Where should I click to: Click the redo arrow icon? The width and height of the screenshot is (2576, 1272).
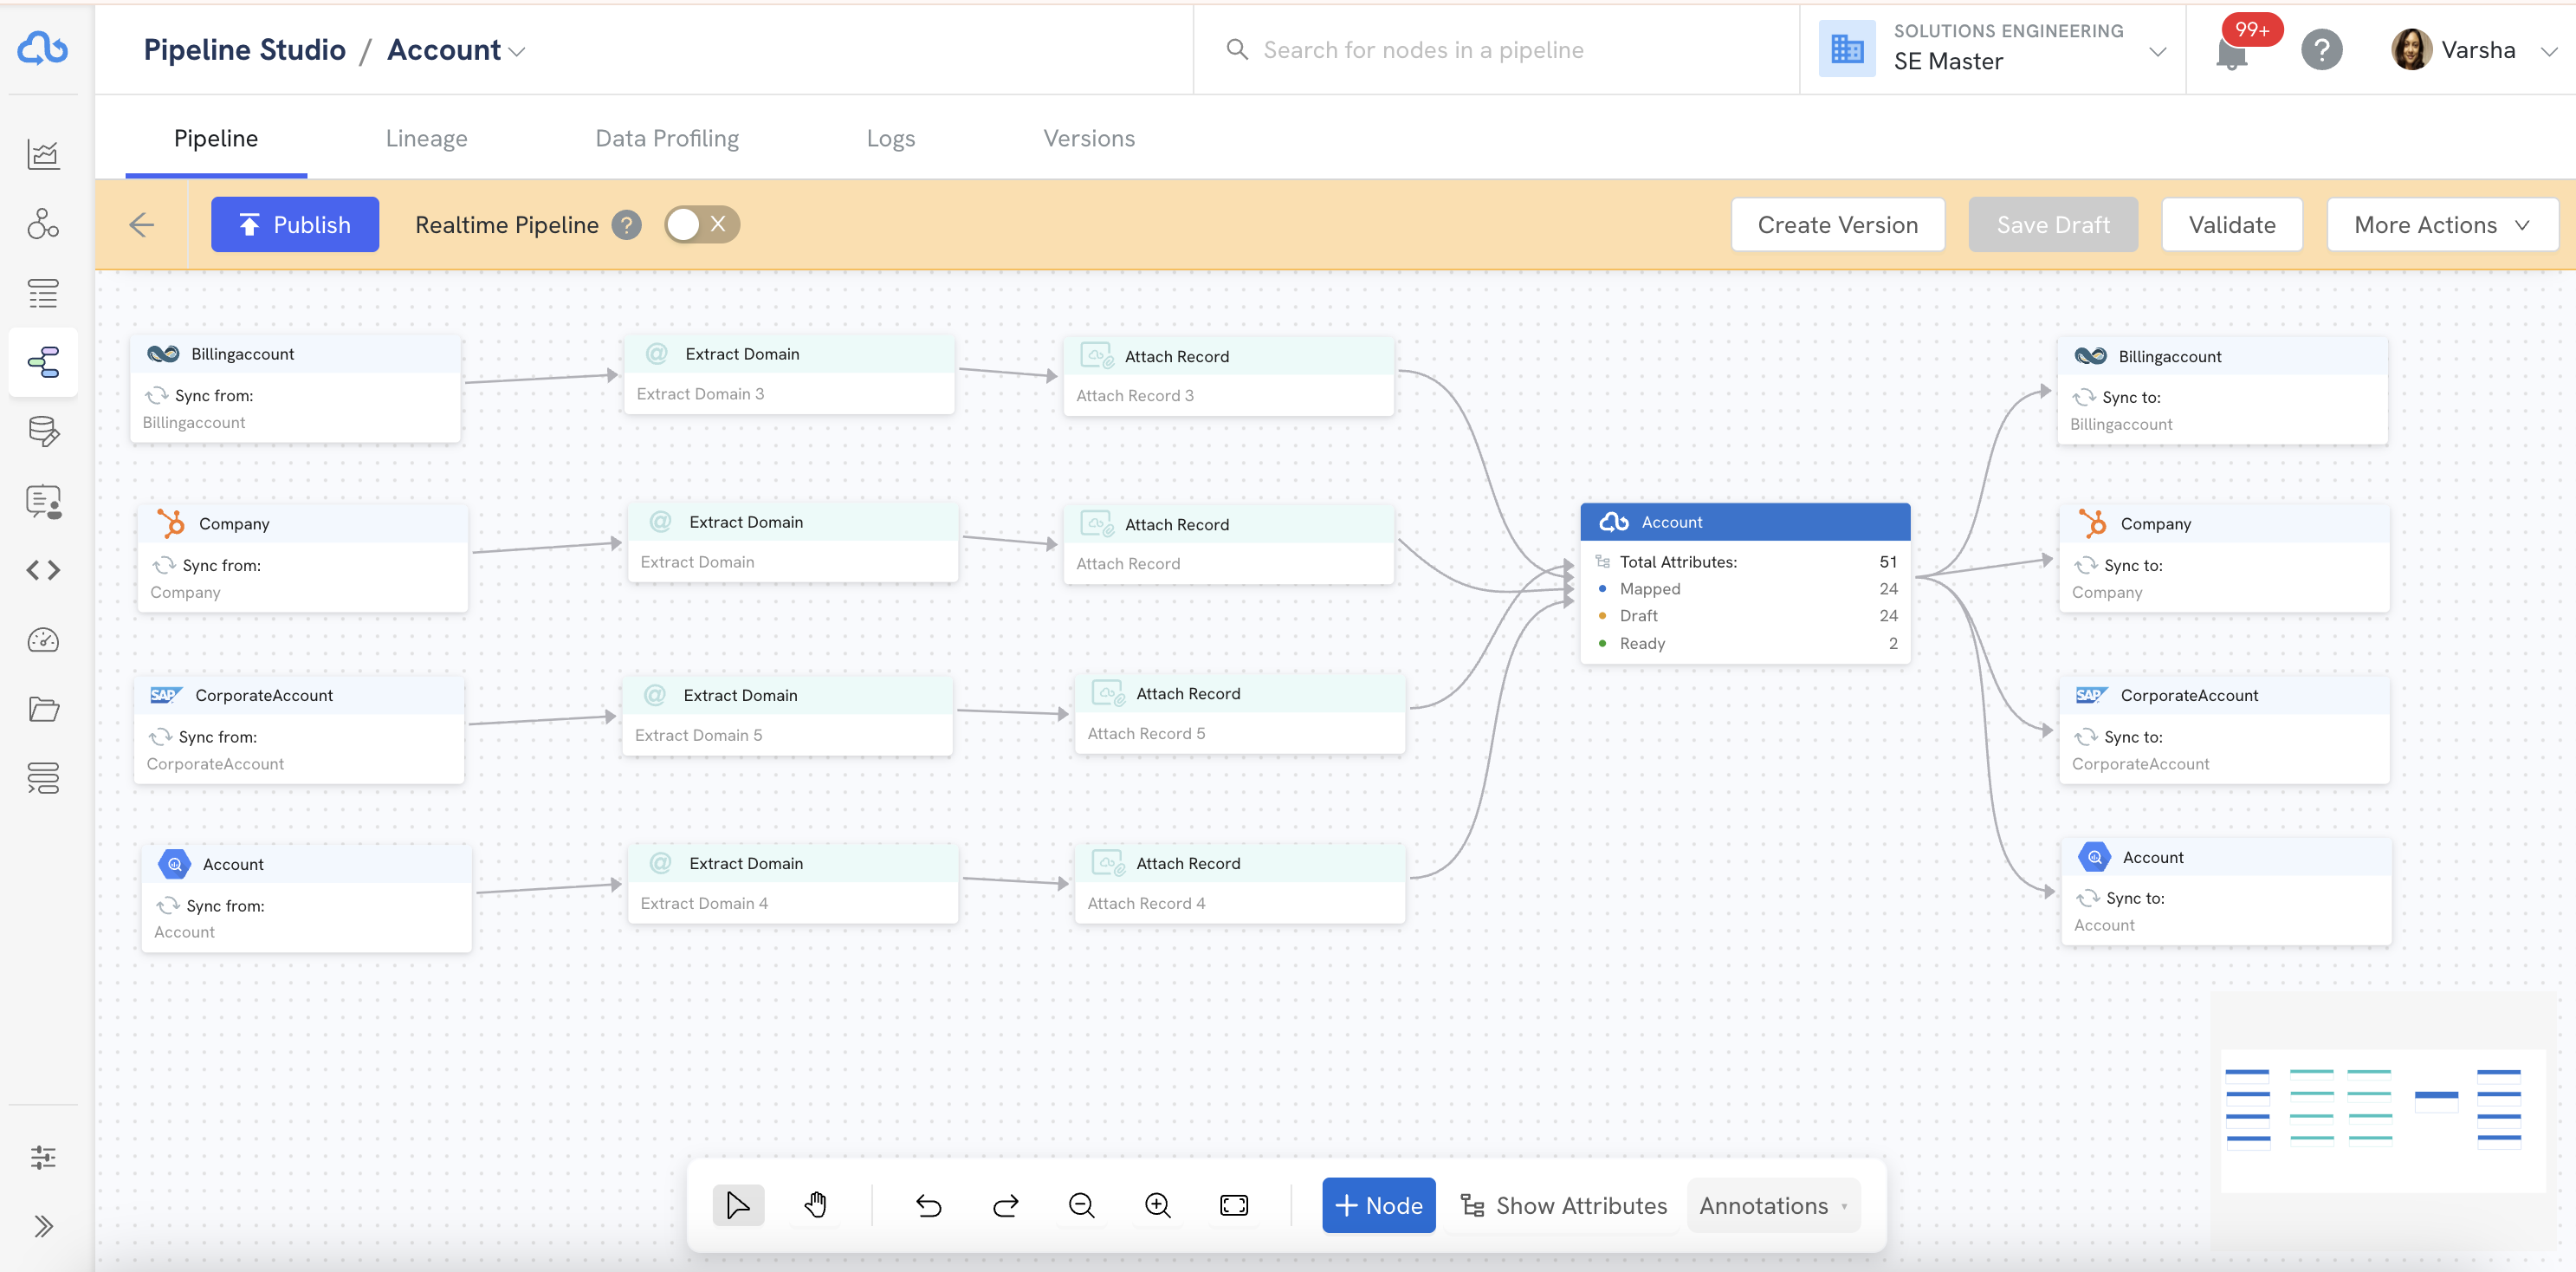pos(1005,1205)
